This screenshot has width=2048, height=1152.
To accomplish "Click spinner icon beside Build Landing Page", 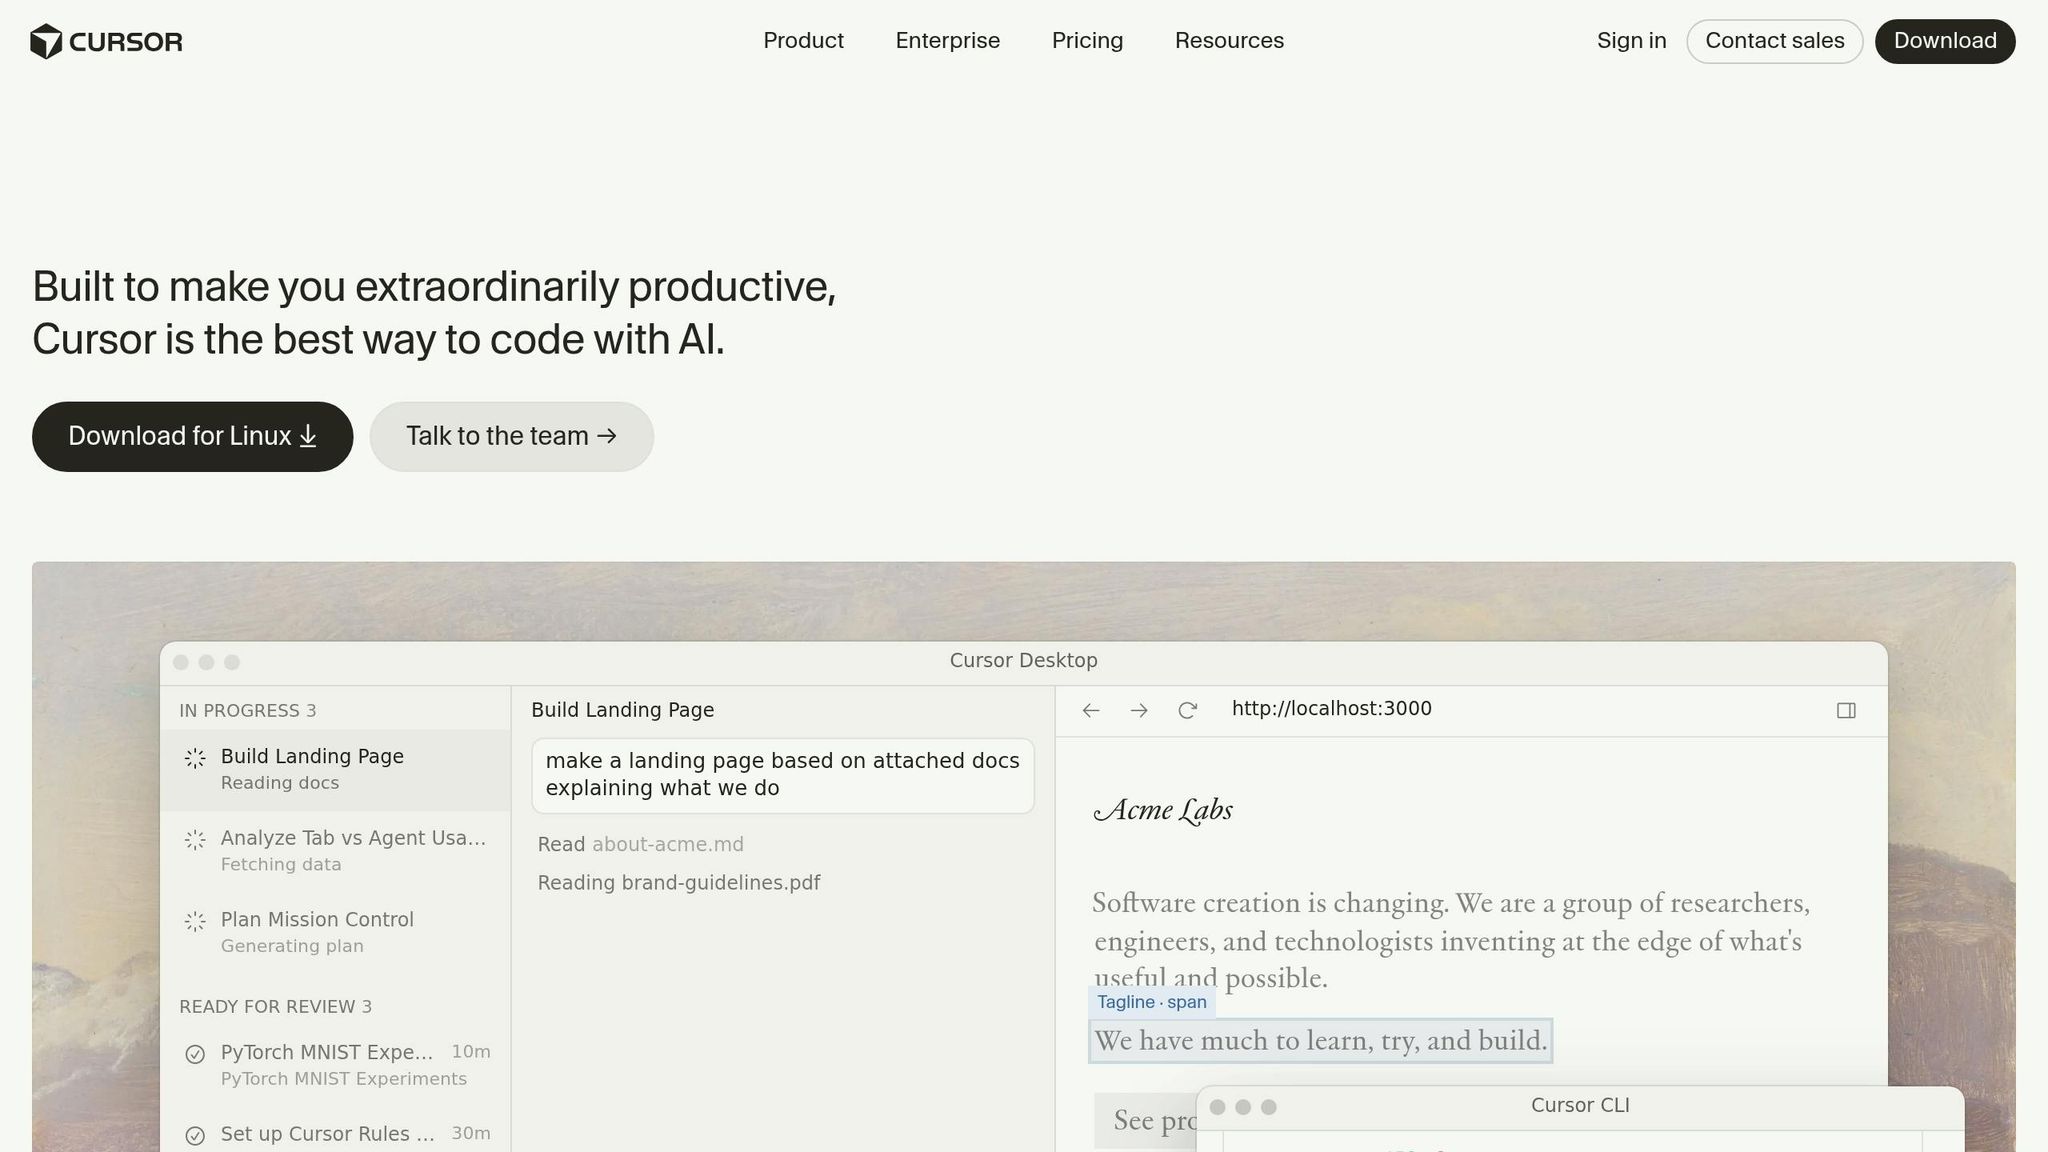I will 195,758.
